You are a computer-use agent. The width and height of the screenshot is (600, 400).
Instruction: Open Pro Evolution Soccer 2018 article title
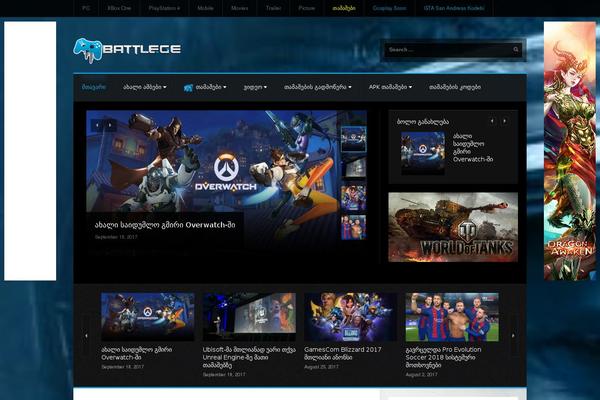click(443, 358)
